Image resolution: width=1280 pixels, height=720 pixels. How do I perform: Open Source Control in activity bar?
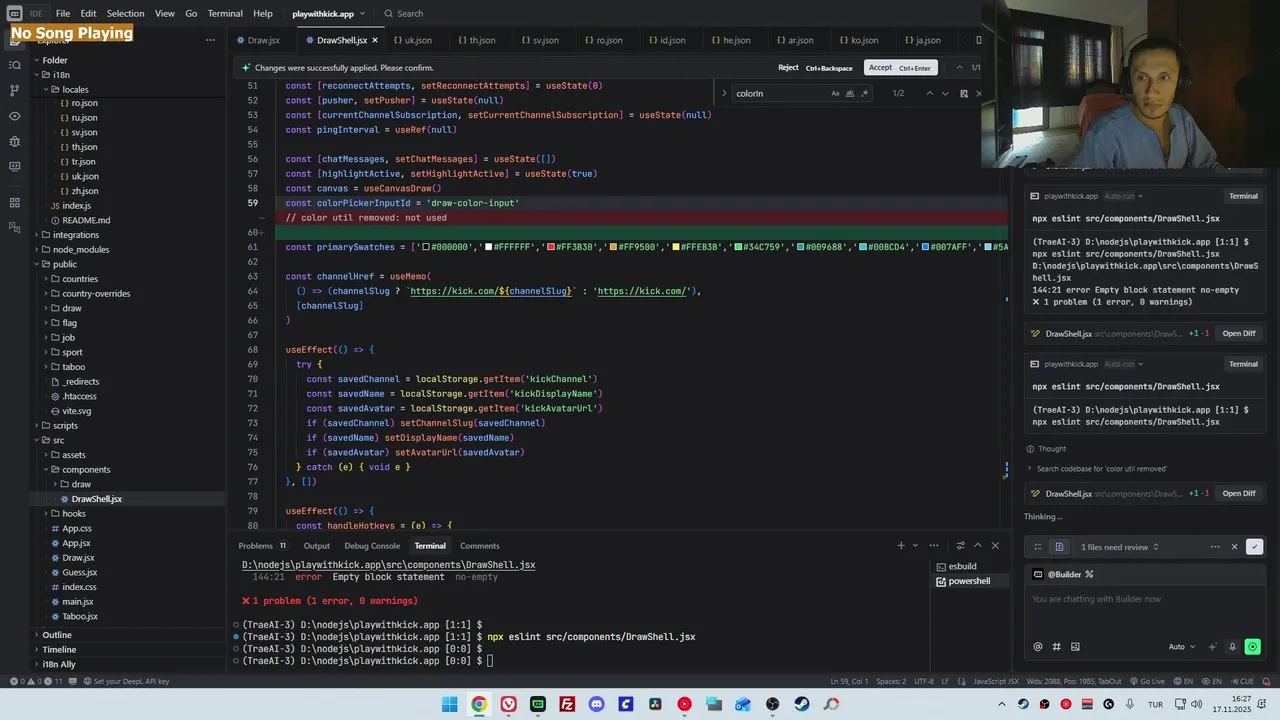click(x=14, y=90)
